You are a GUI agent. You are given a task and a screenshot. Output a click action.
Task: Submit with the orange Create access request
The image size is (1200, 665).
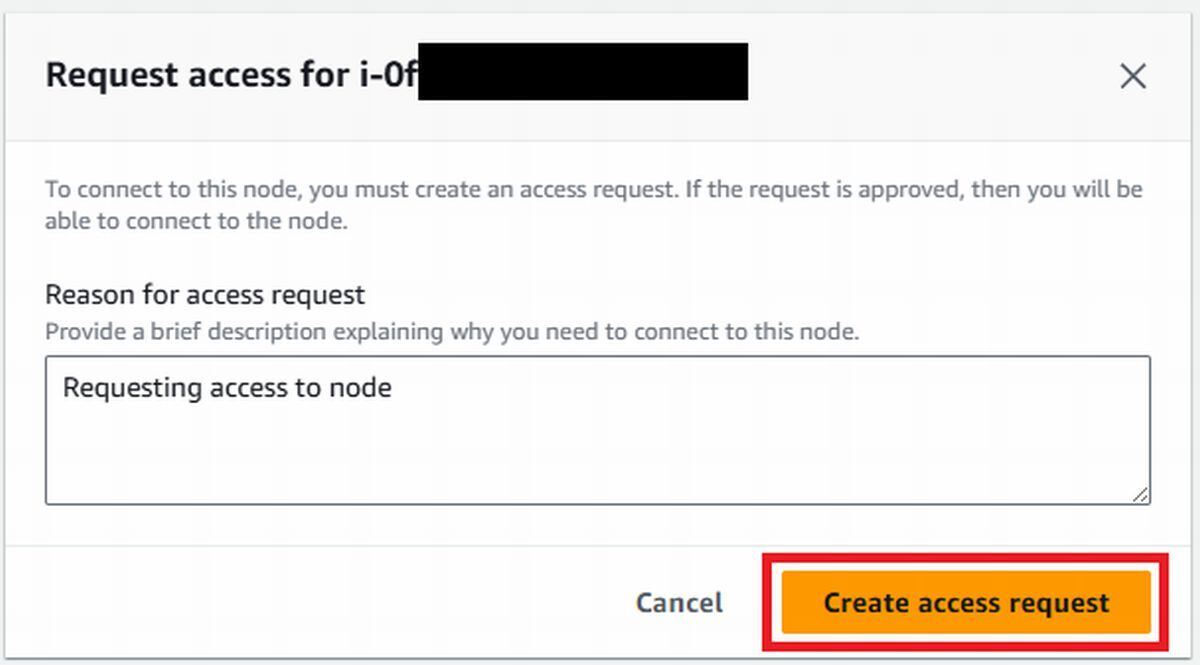[966, 603]
